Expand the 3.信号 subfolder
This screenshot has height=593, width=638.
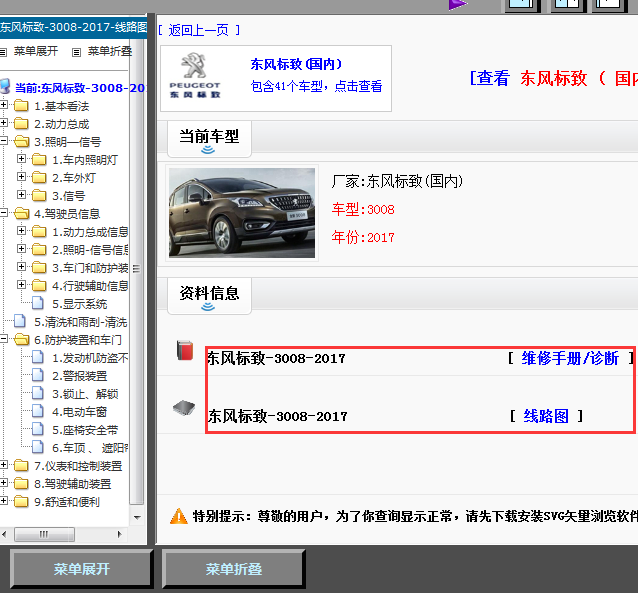point(22,195)
